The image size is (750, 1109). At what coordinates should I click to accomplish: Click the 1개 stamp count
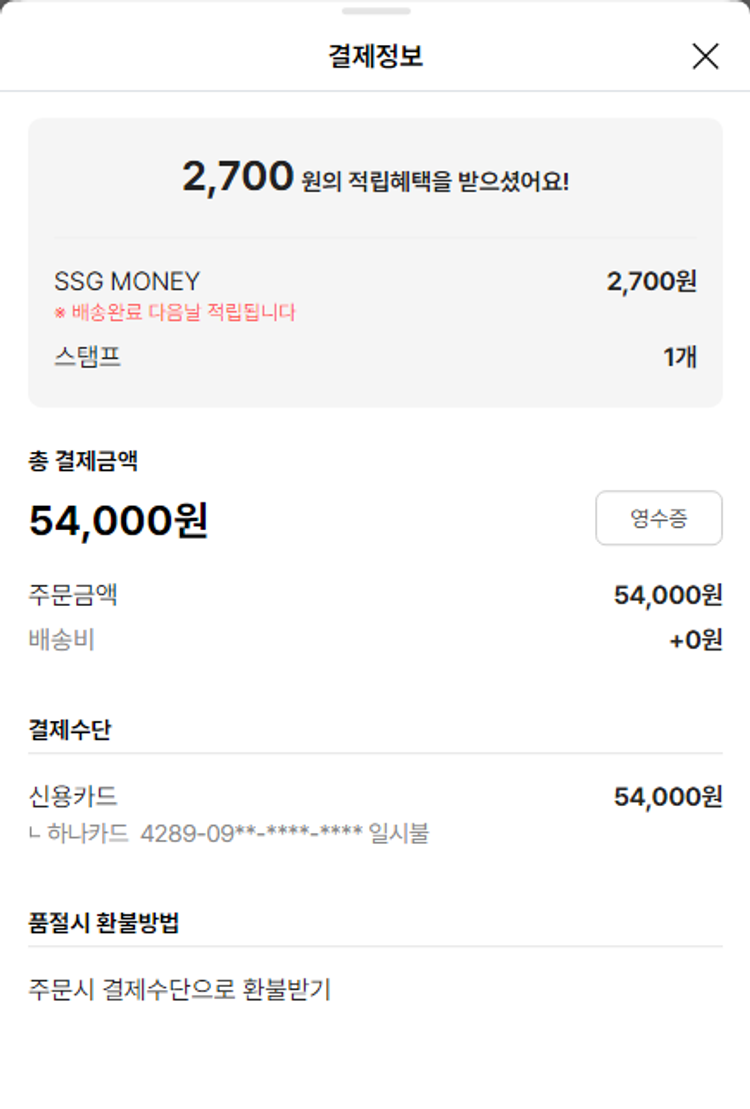pos(680,357)
